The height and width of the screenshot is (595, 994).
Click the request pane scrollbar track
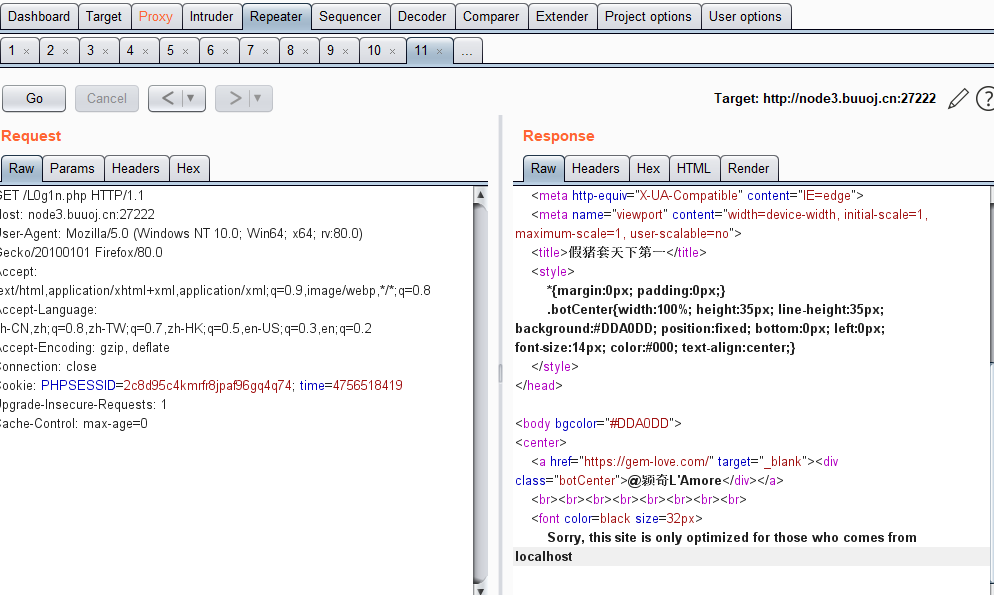point(481,393)
